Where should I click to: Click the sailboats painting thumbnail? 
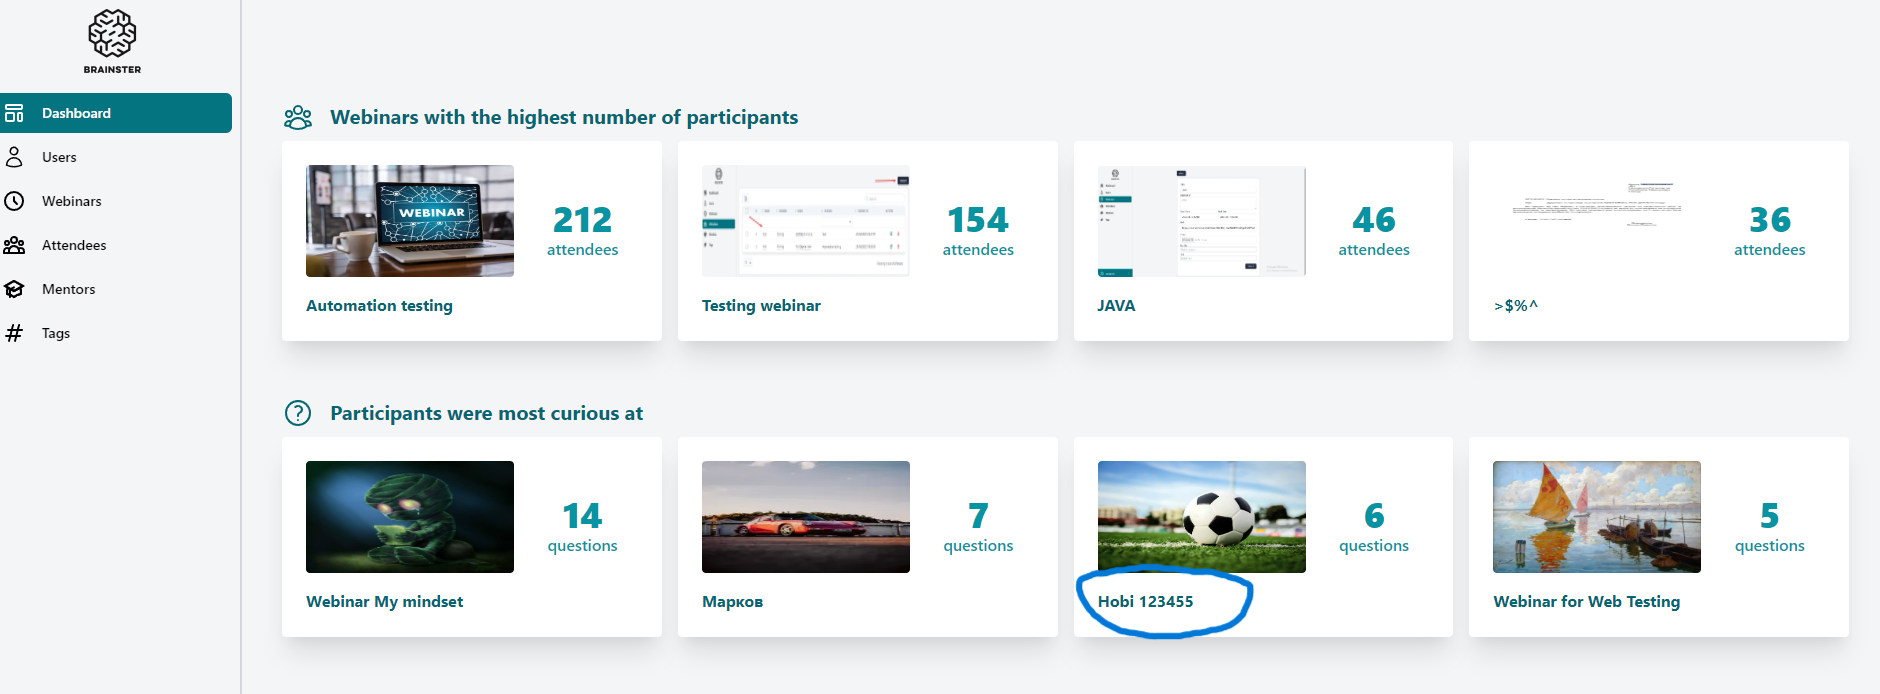[1596, 517]
